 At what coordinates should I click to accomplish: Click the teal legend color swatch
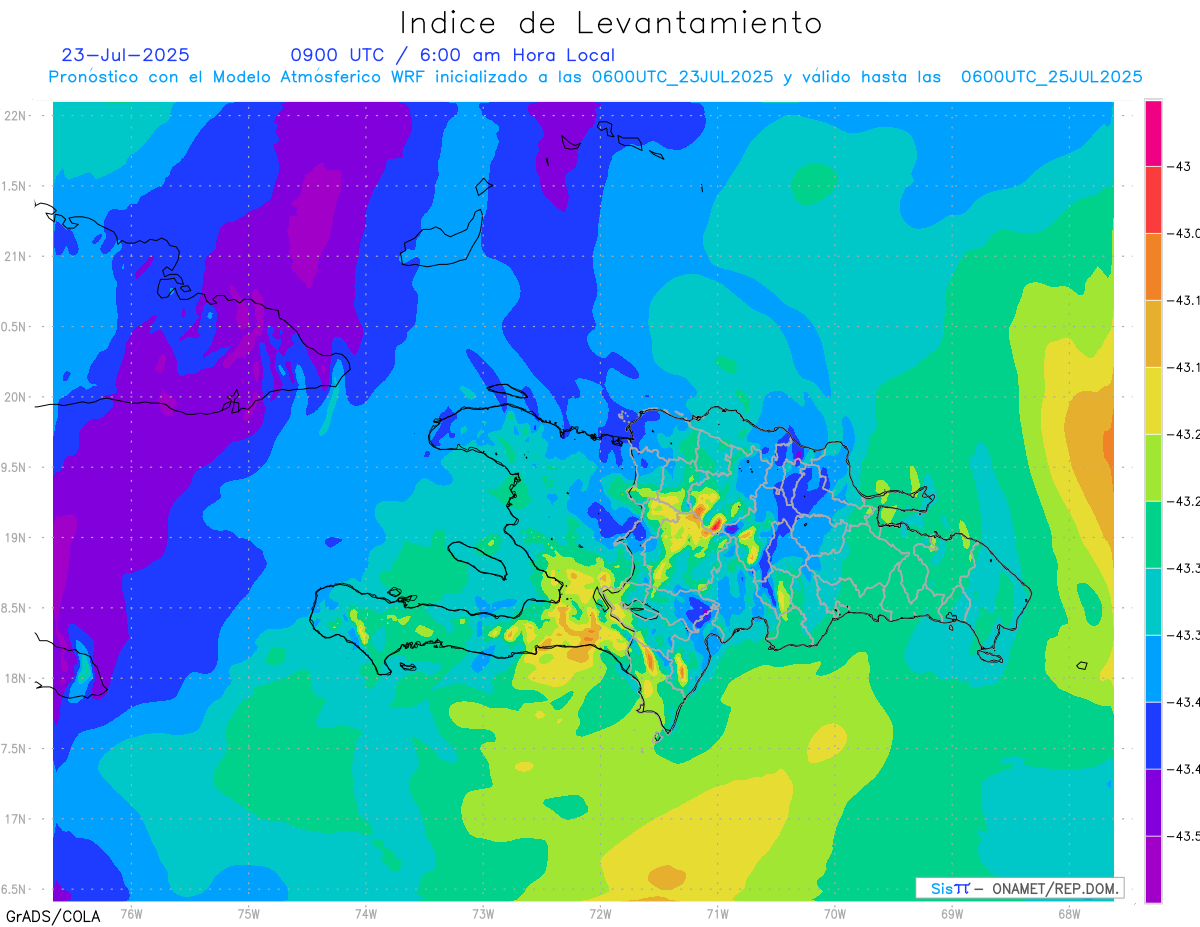(1153, 601)
